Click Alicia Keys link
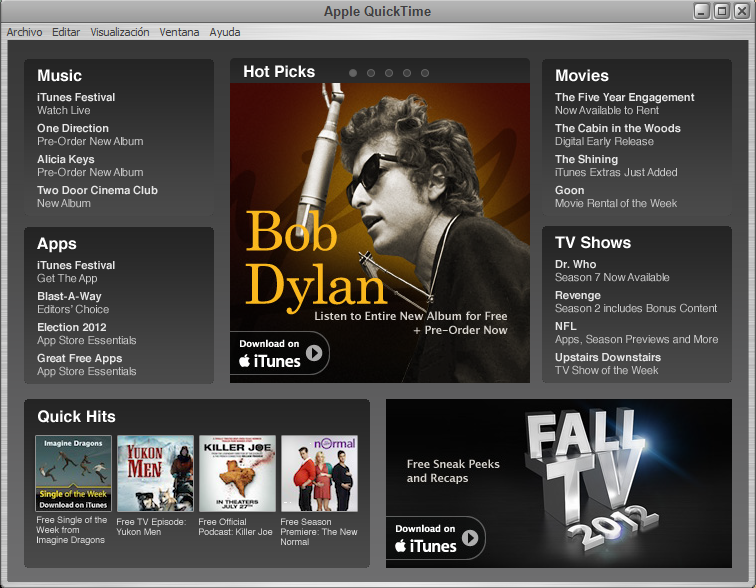This screenshot has width=756, height=588. 66,159
